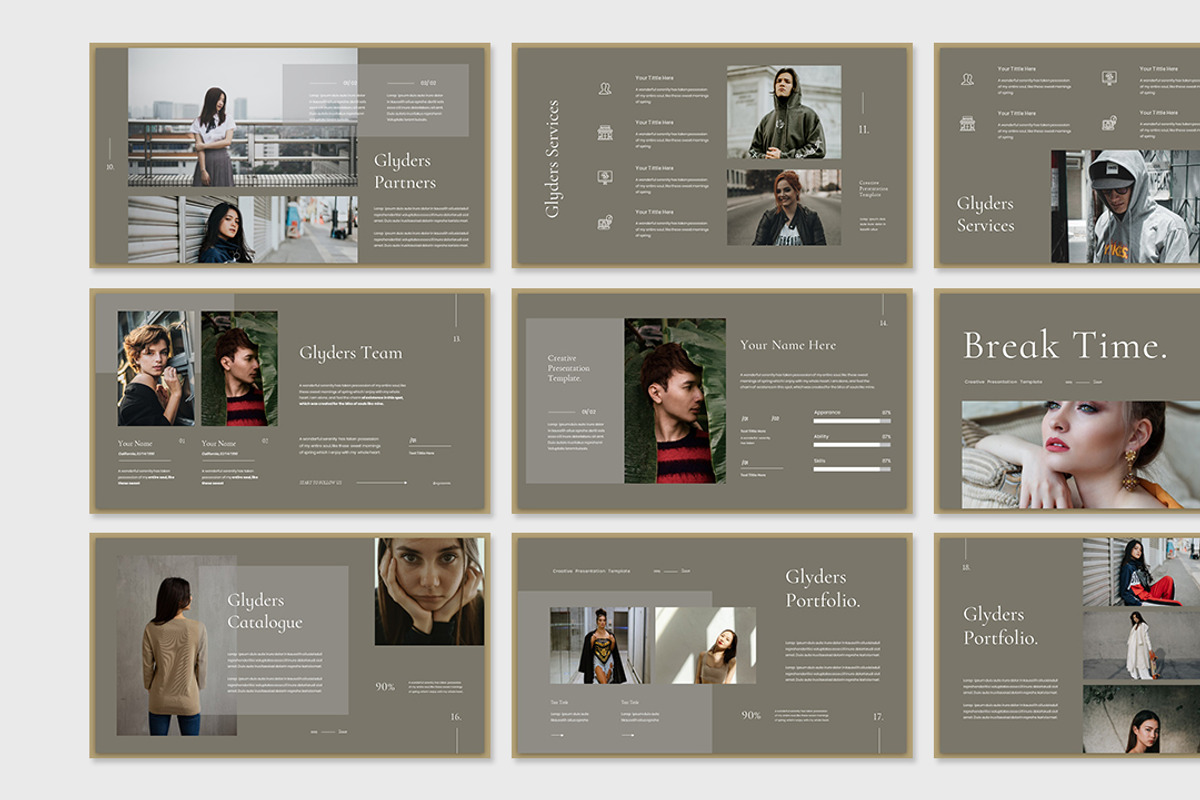This screenshot has height=800, width=1200.
Task: Select the man-with-leaves photo on the Glyders Team slide
Action: point(239,368)
